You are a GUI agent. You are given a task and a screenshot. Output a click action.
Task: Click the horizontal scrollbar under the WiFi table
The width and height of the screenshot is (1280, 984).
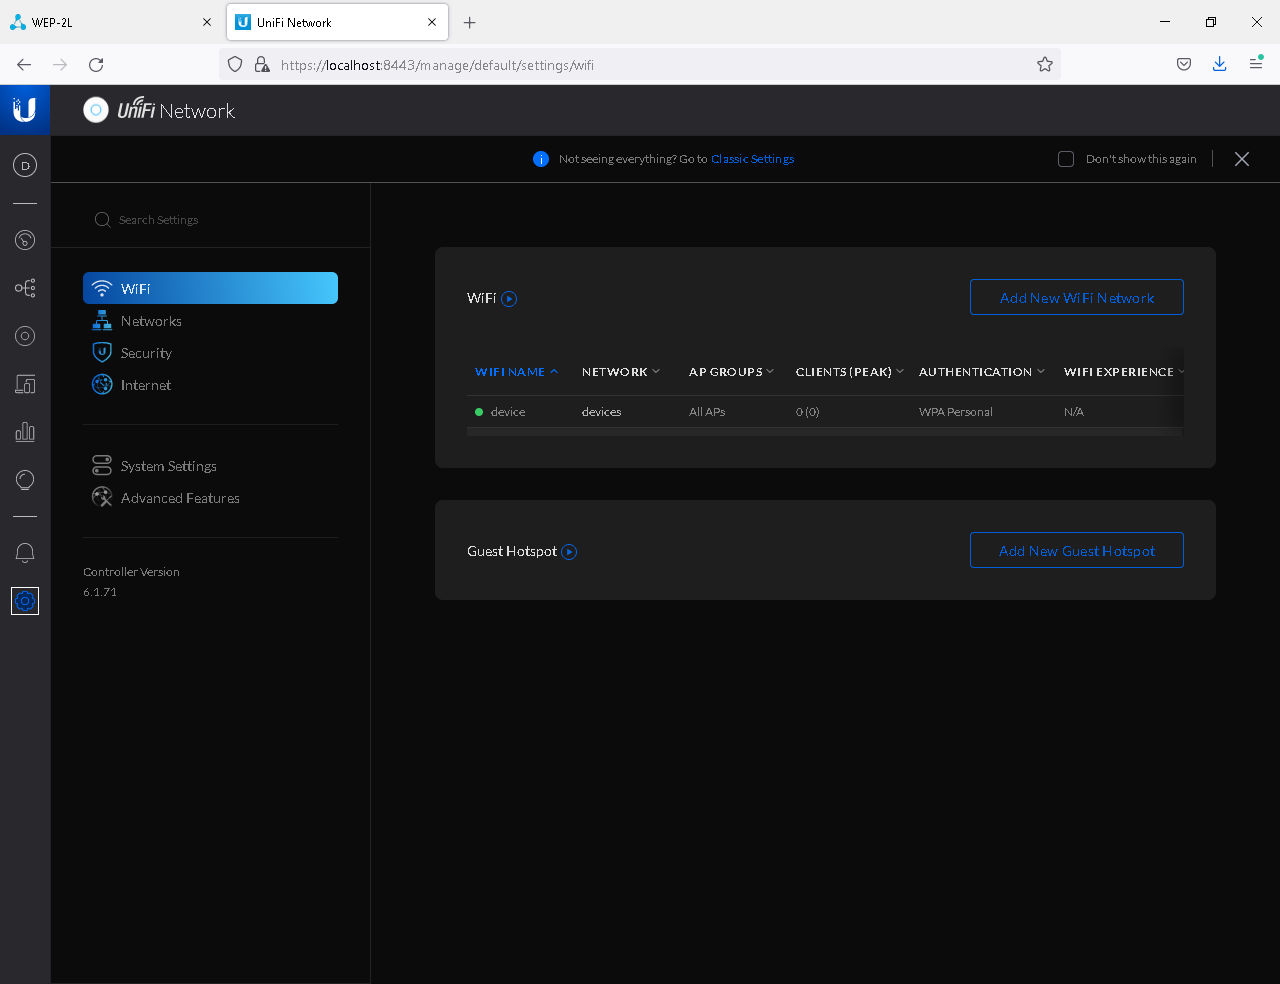pyautogui.click(x=824, y=432)
